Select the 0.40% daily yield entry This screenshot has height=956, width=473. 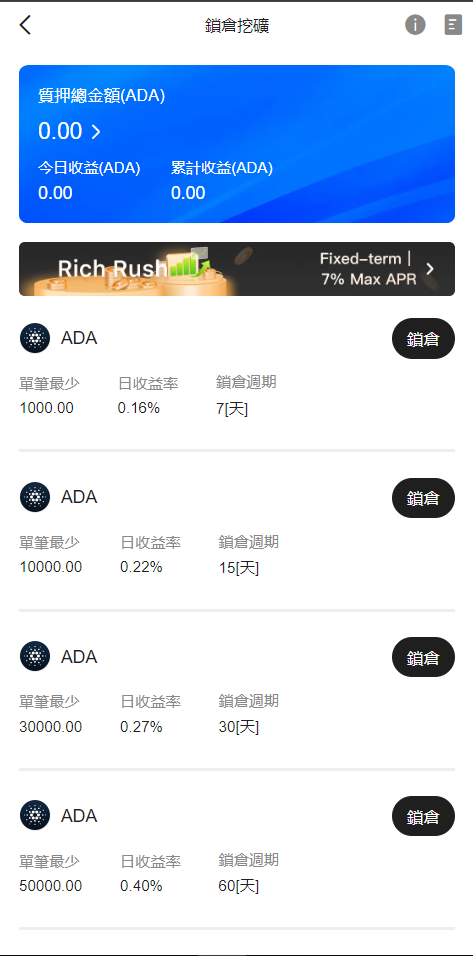click(141, 886)
